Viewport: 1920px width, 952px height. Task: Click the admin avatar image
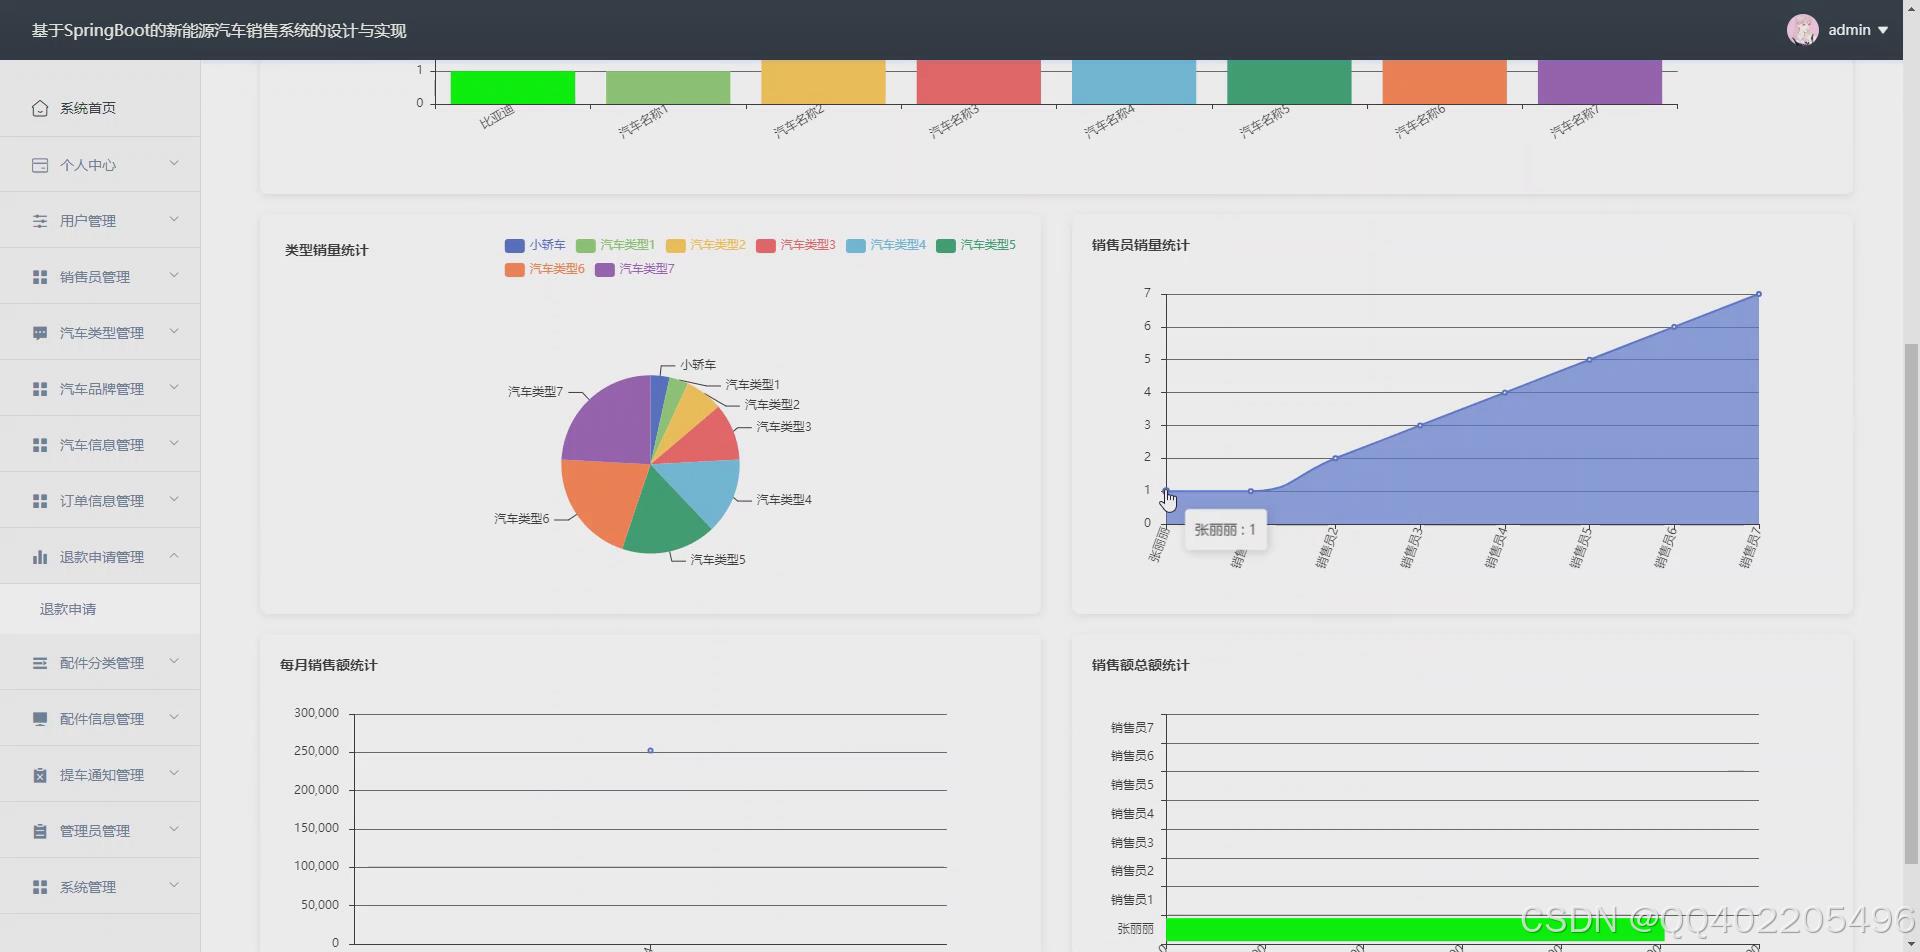[x=1803, y=29]
